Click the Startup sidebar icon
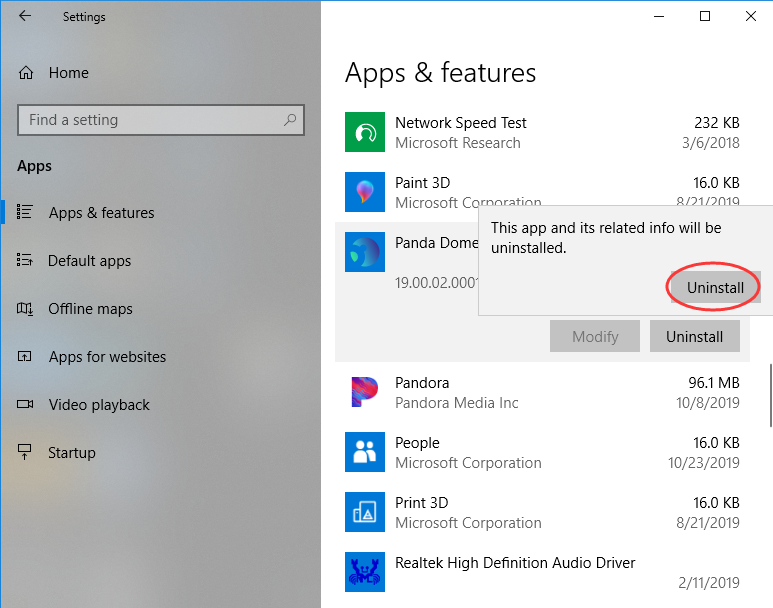 pyautogui.click(x=25, y=452)
